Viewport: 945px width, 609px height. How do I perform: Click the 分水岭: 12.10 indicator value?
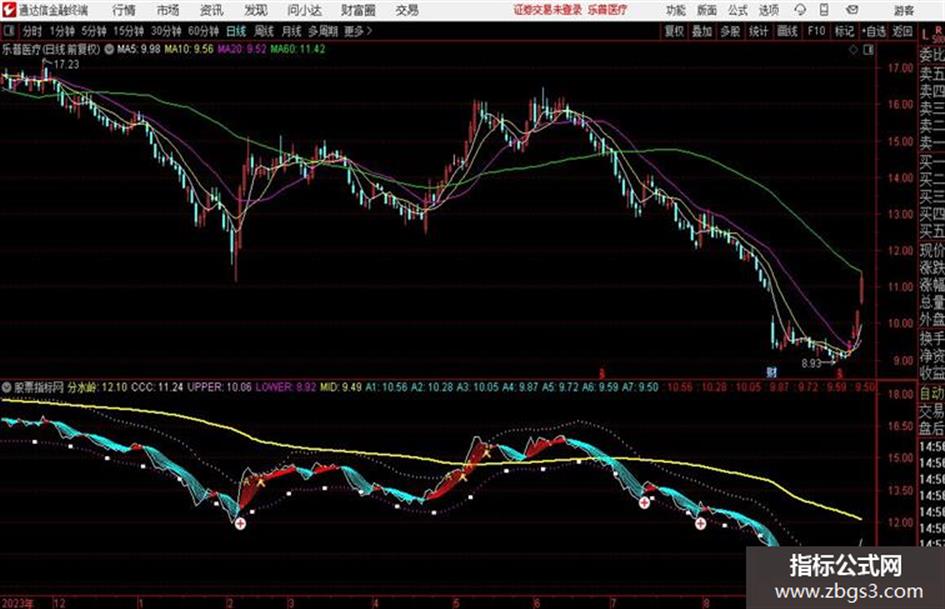pyautogui.click(x=97, y=387)
